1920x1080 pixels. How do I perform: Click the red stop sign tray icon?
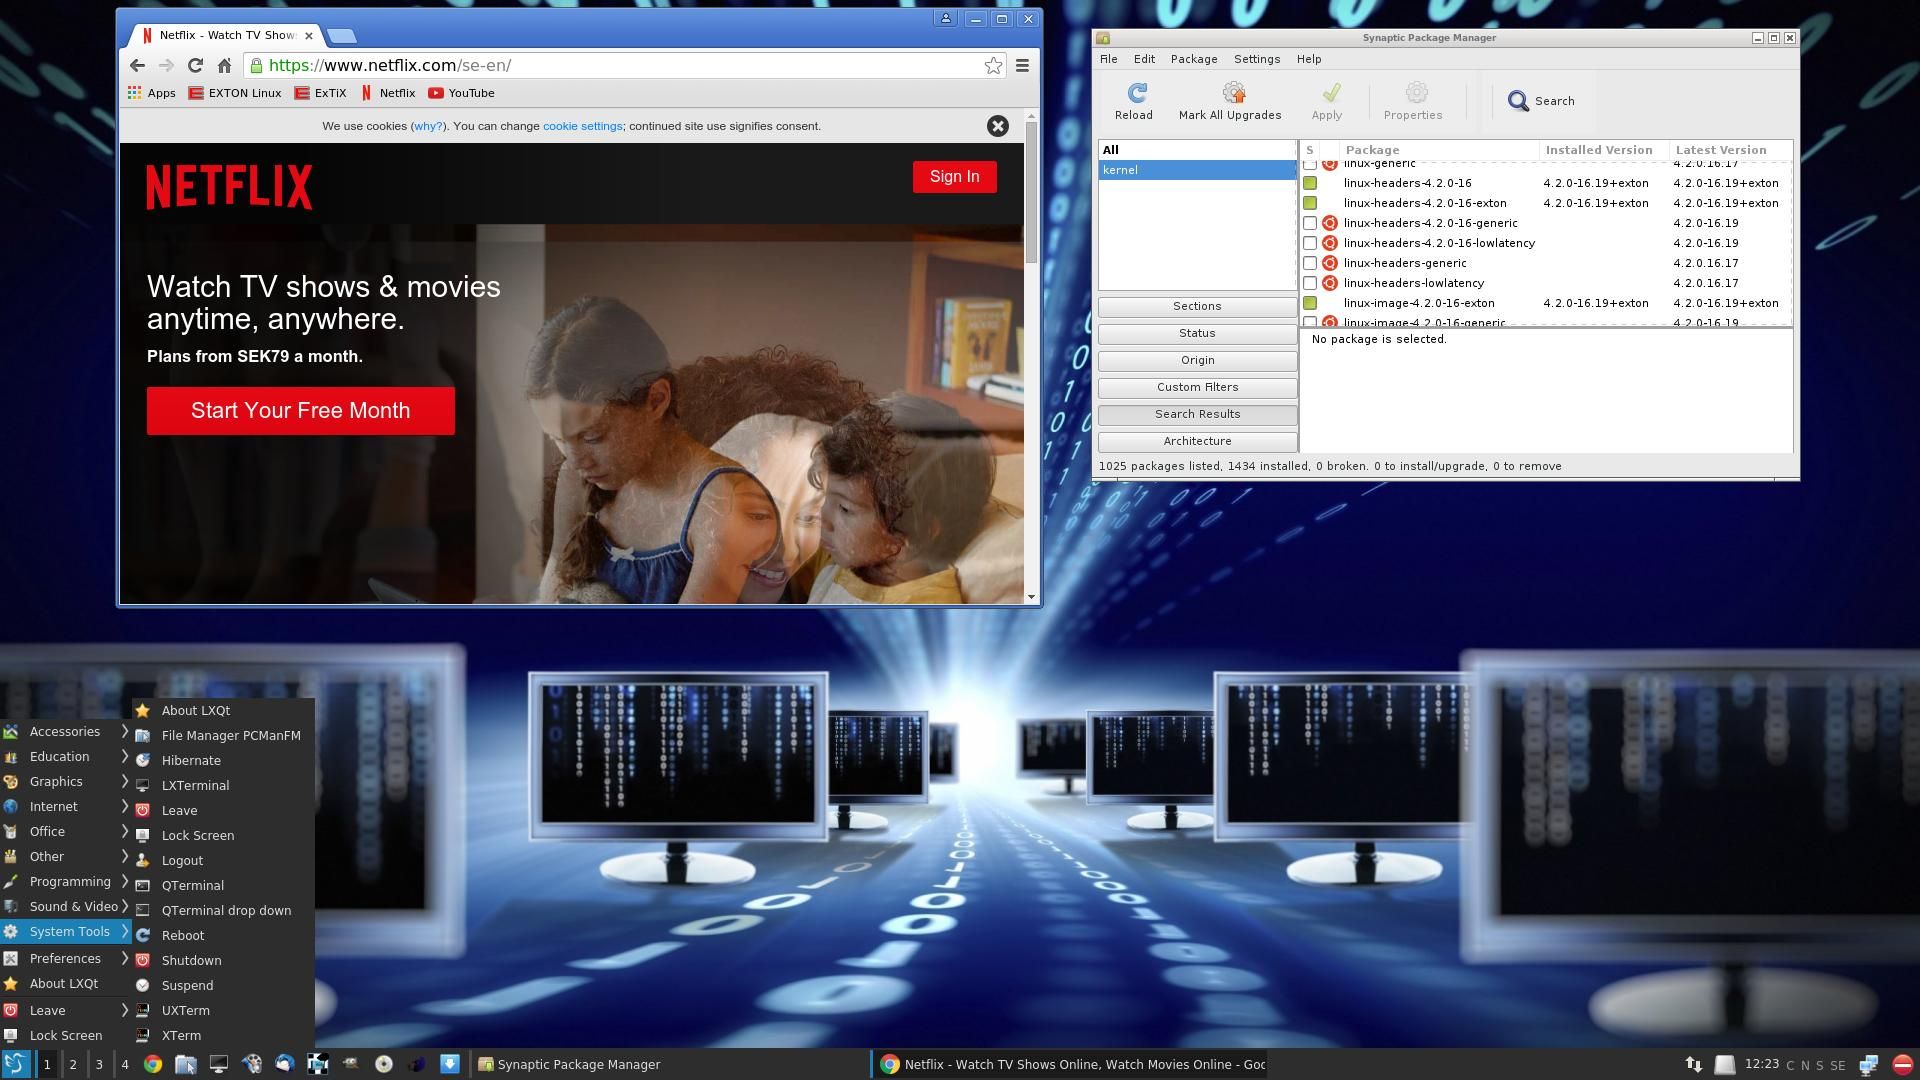coord(1903,1065)
